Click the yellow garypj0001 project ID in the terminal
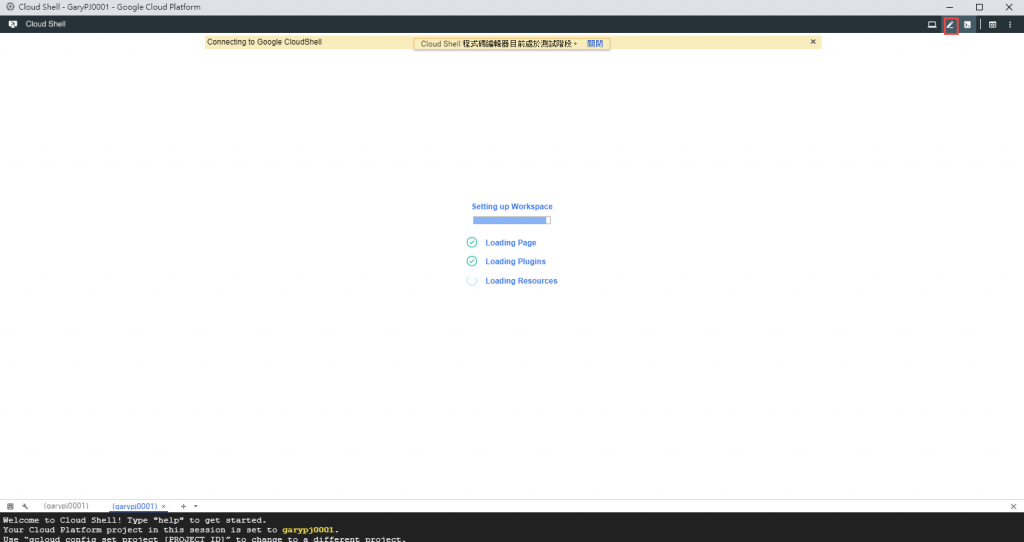 [x=308, y=530]
